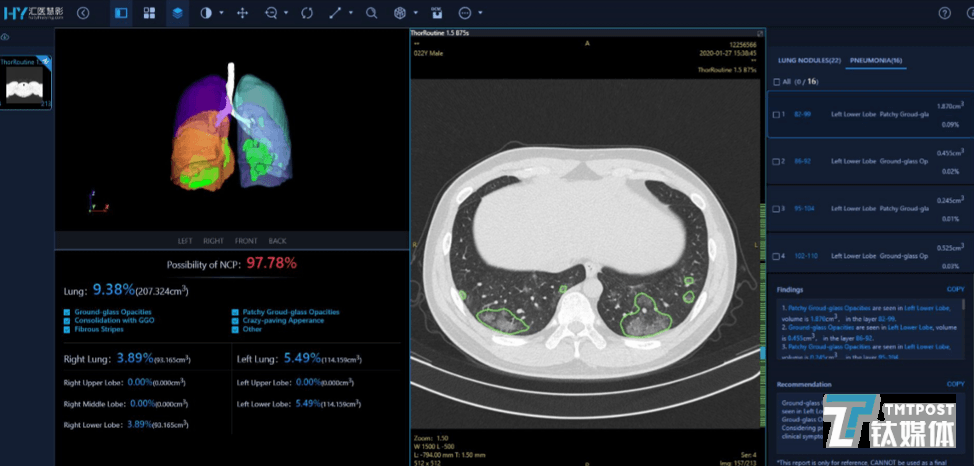Click the rotate/reset circular arrows icon
The width and height of the screenshot is (974, 466).
[x=307, y=13]
